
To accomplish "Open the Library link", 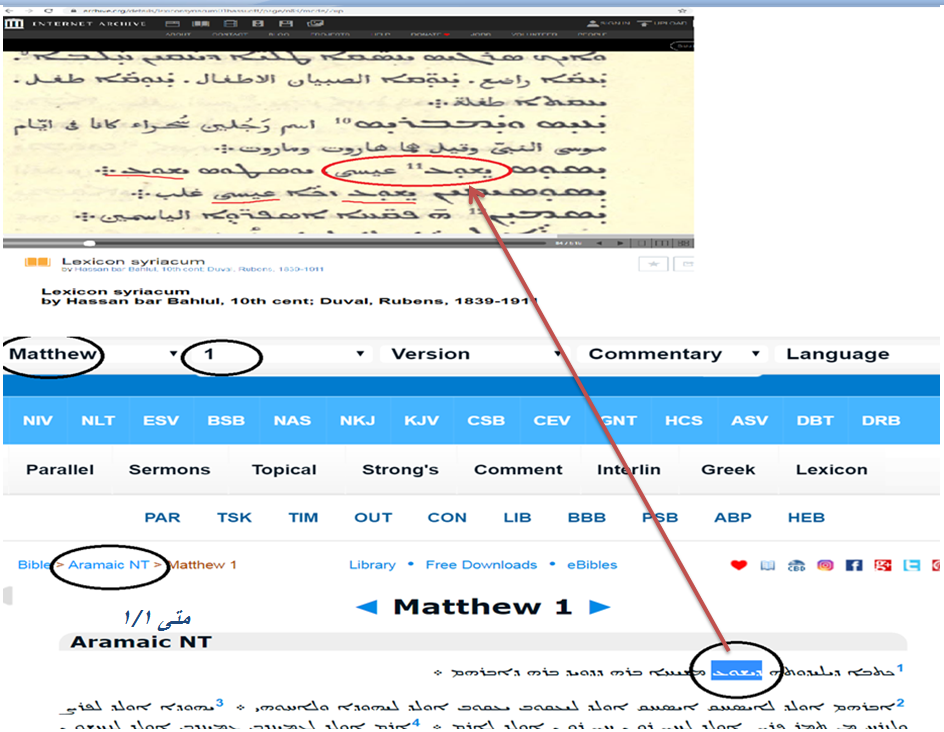I will pos(373,565).
